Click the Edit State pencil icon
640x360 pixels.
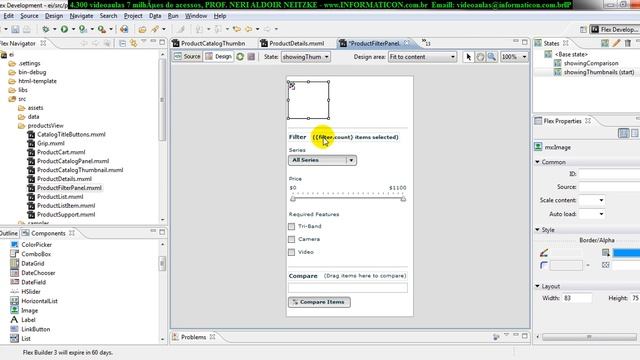[616, 43]
